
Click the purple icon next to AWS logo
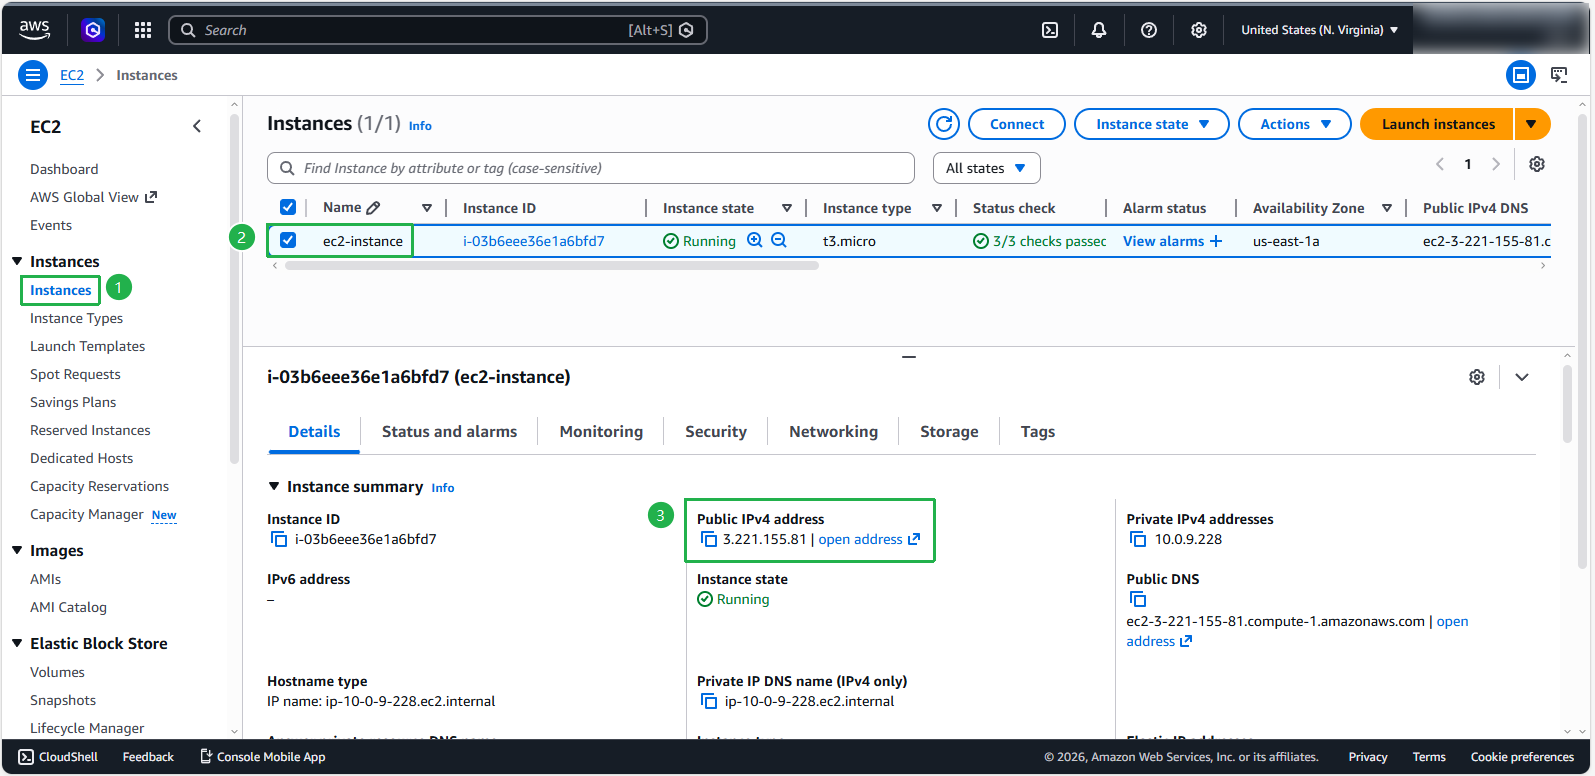pyautogui.click(x=93, y=30)
